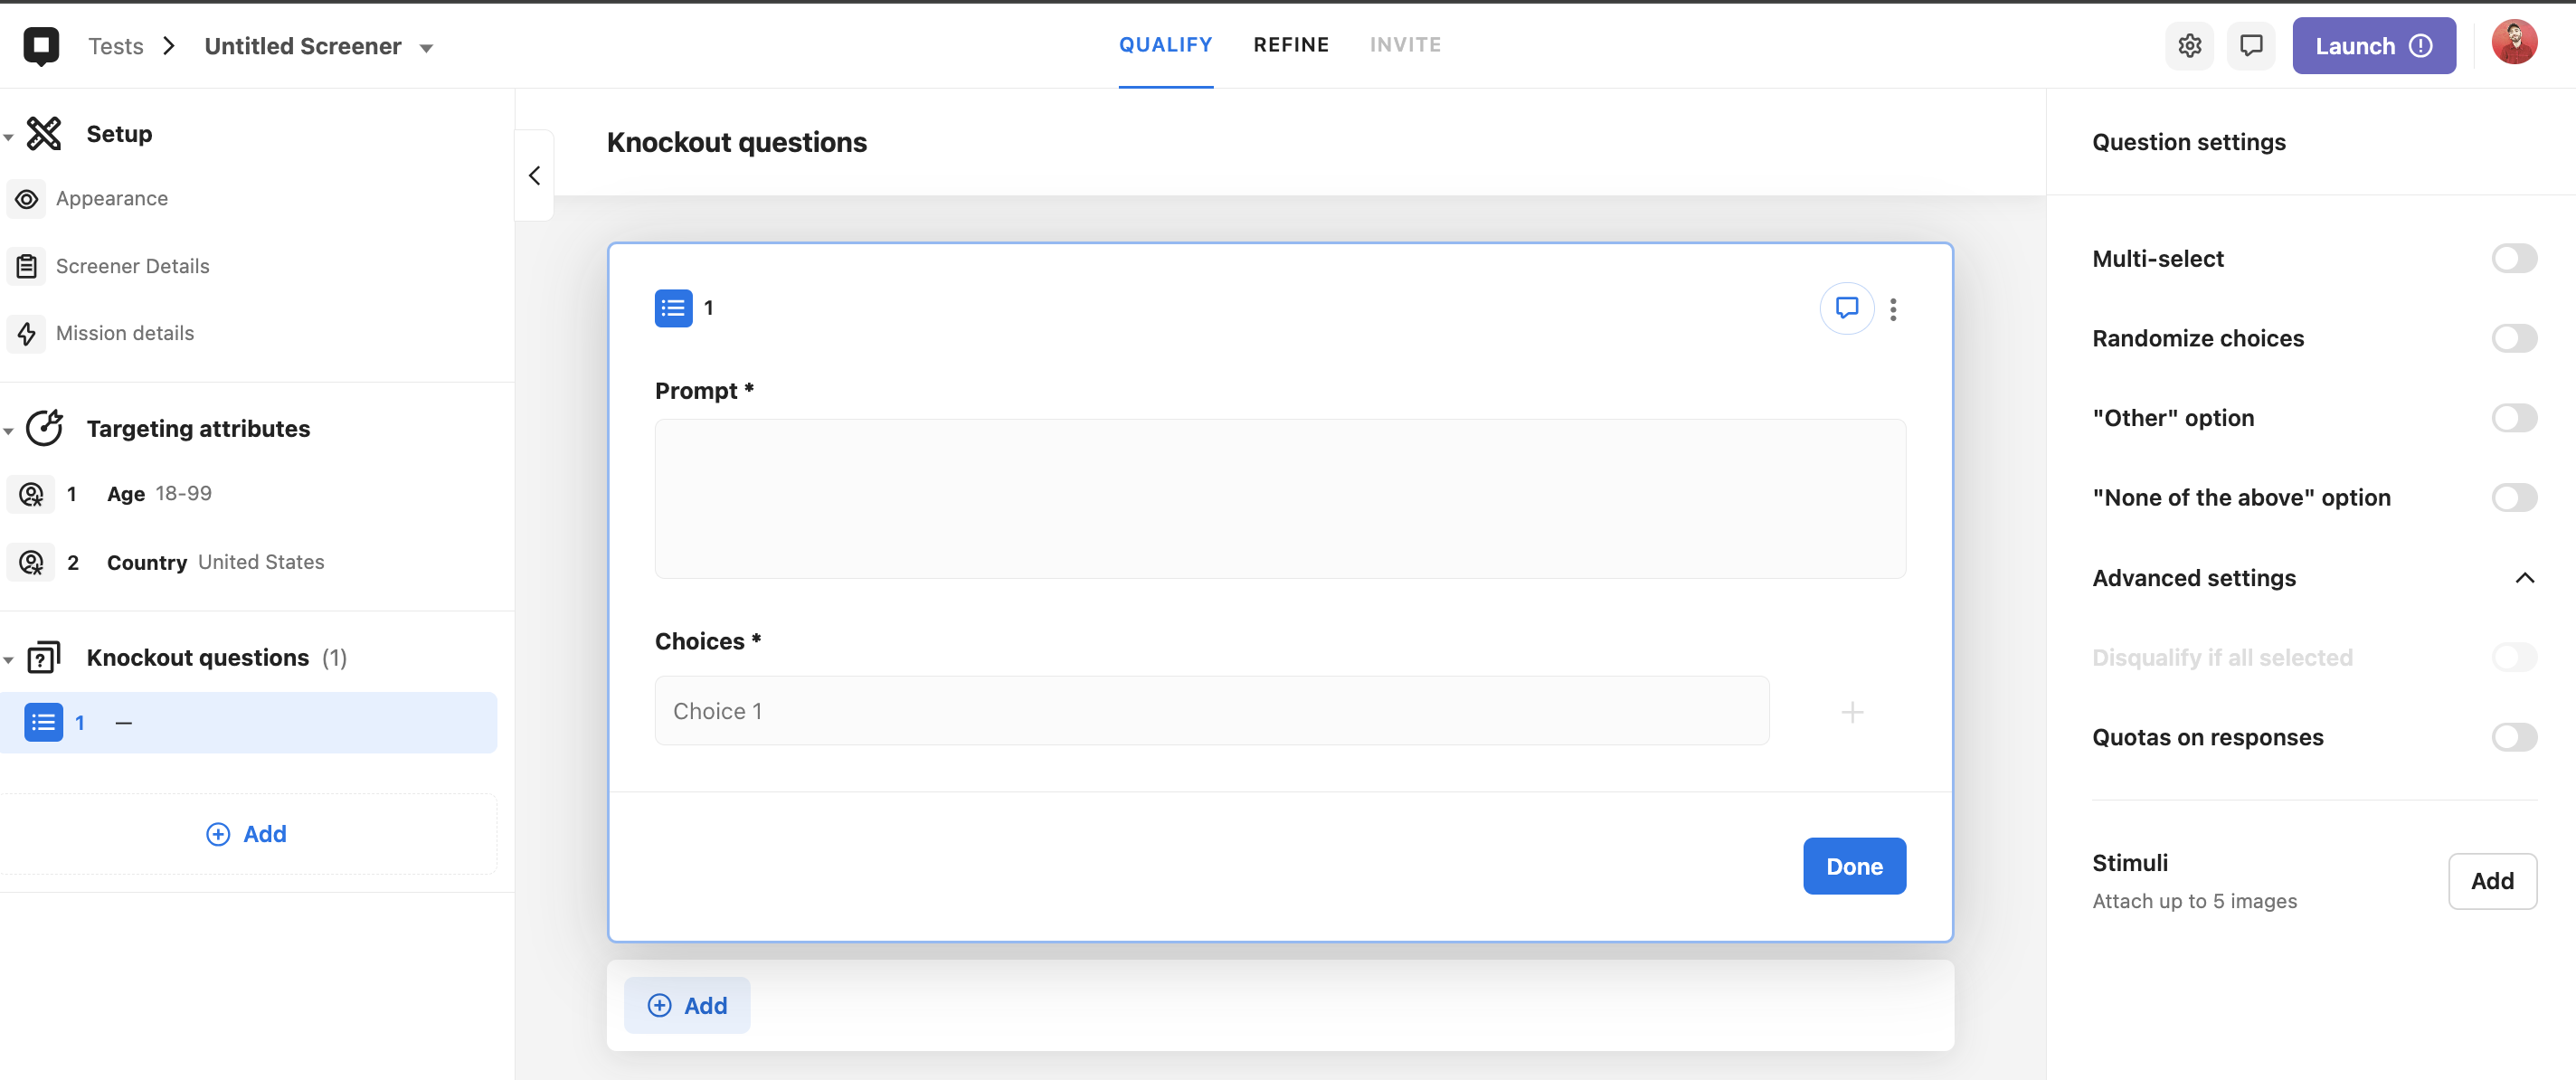Open the comment bubble on question 1
2576x1080 pixels.
point(1847,309)
